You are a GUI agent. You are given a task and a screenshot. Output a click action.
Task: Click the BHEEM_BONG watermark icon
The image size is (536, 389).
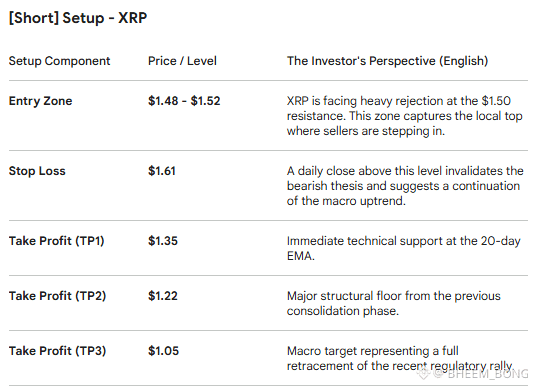[423, 374]
